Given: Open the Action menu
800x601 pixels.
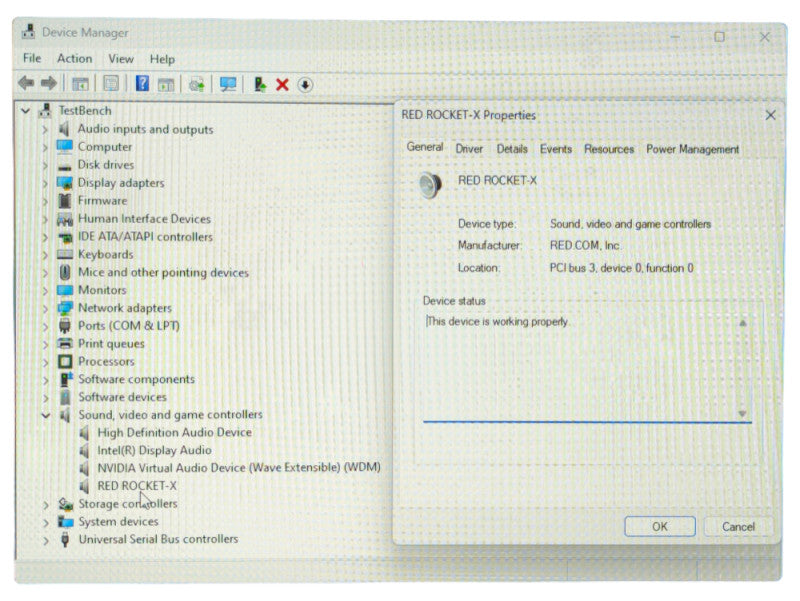Looking at the screenshot, I should point(74,59).
